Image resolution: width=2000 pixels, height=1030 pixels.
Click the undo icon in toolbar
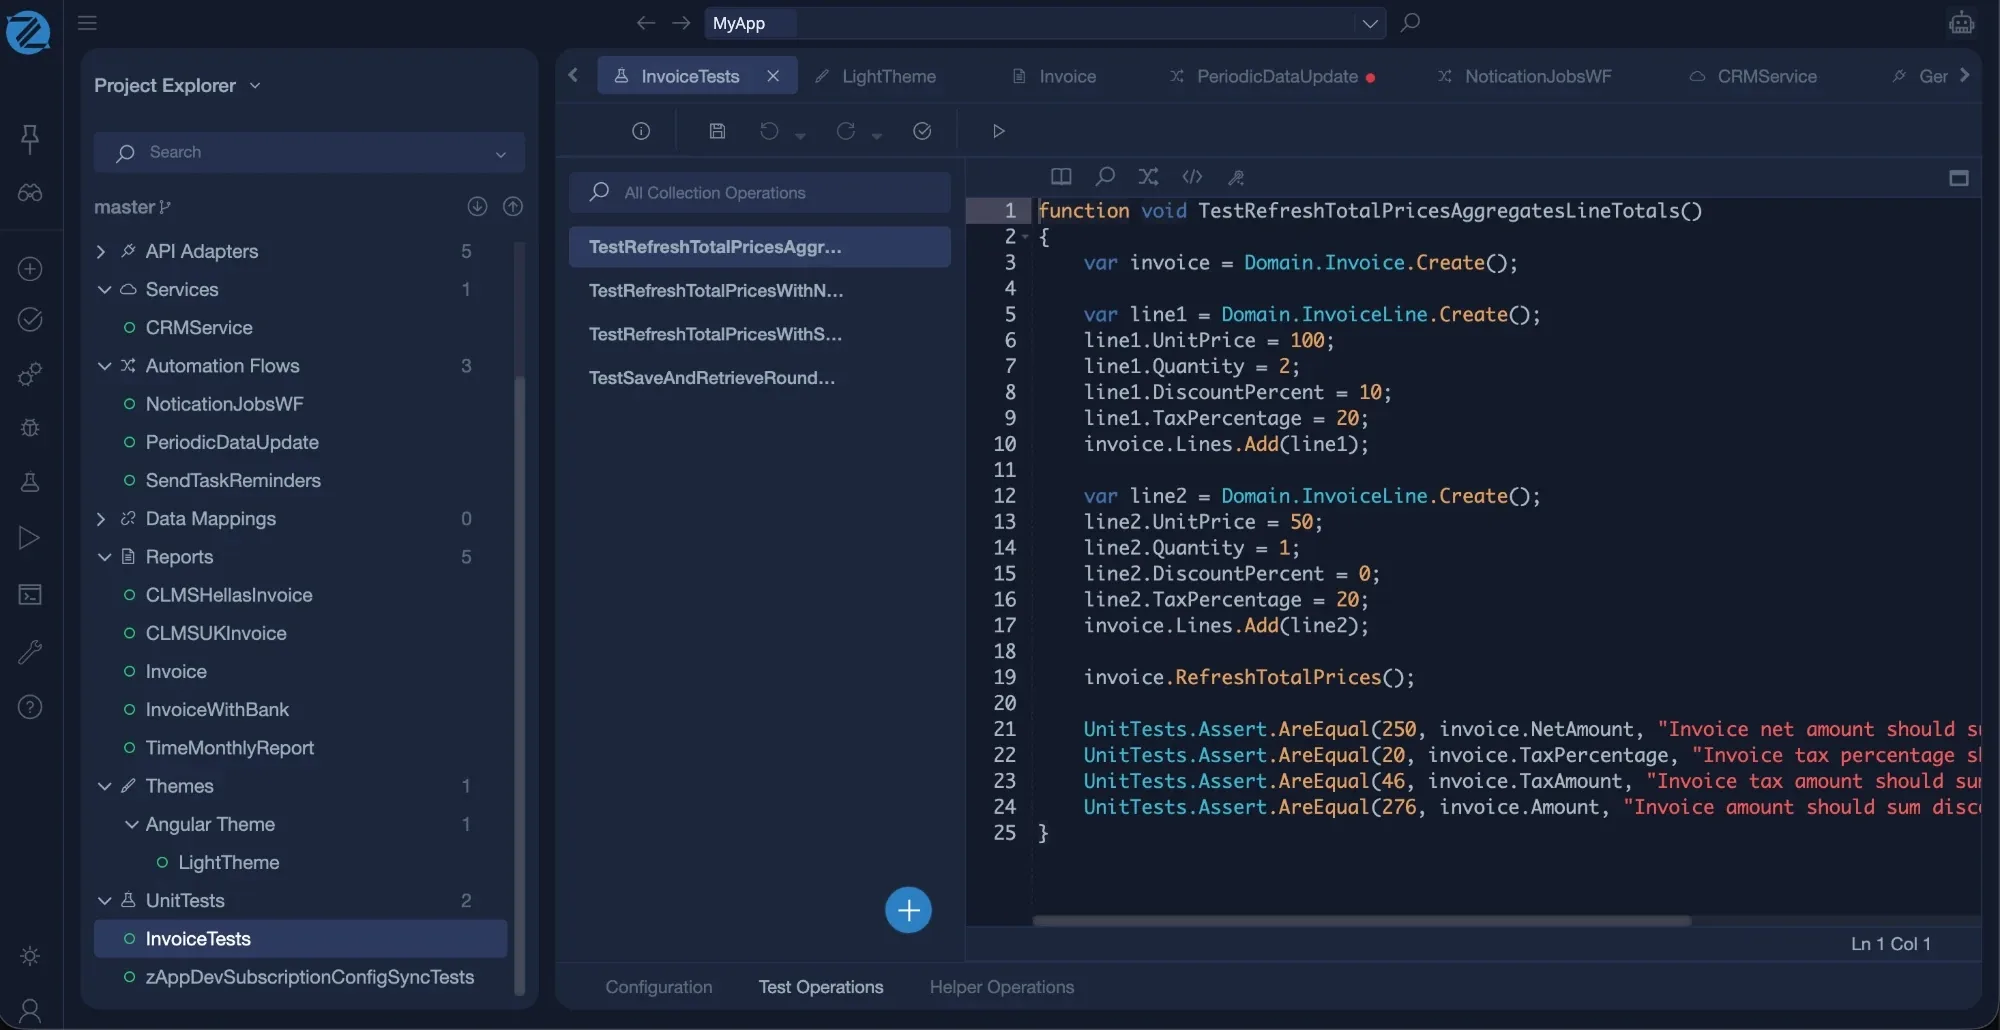point(769,131)
